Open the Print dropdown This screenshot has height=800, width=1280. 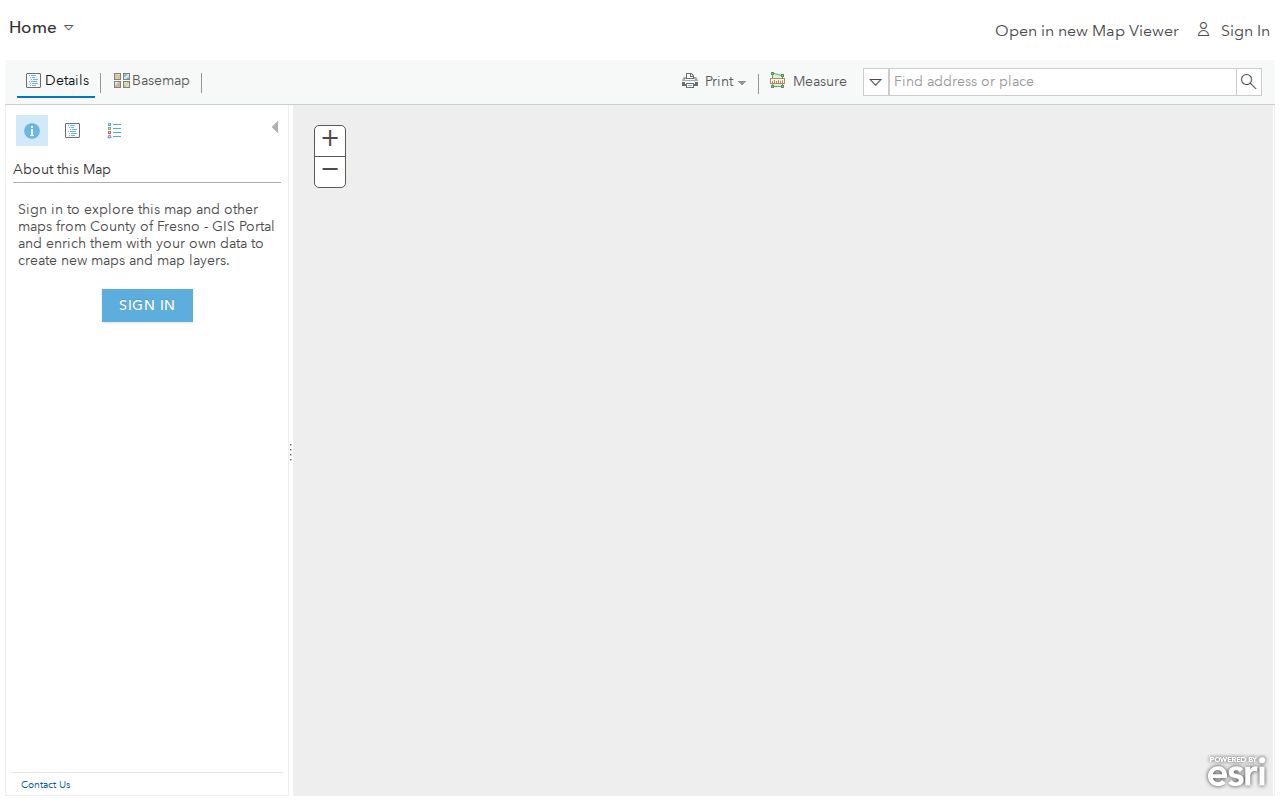click(x=714, y=82)
